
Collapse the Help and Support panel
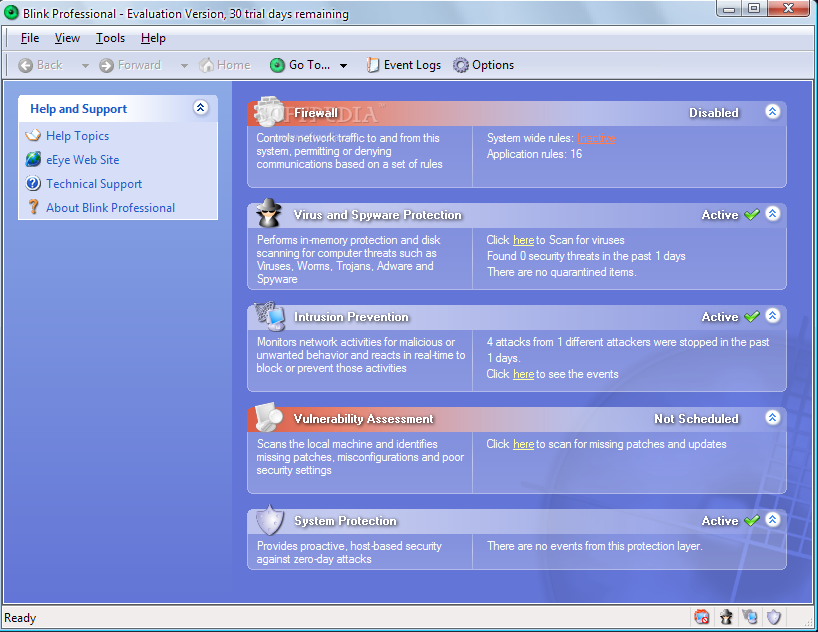click(201, 108)
